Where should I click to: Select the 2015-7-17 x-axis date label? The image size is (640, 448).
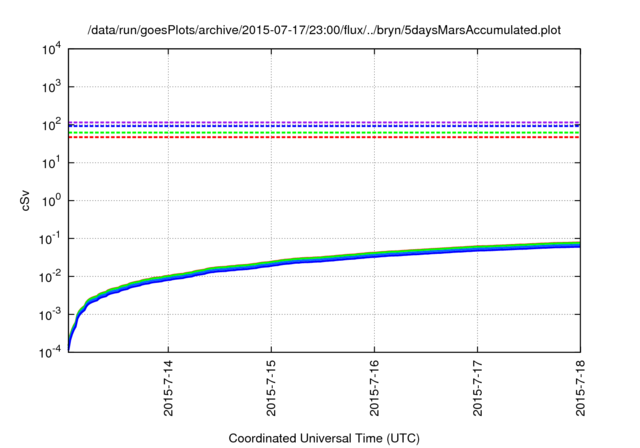click(478, 388)
